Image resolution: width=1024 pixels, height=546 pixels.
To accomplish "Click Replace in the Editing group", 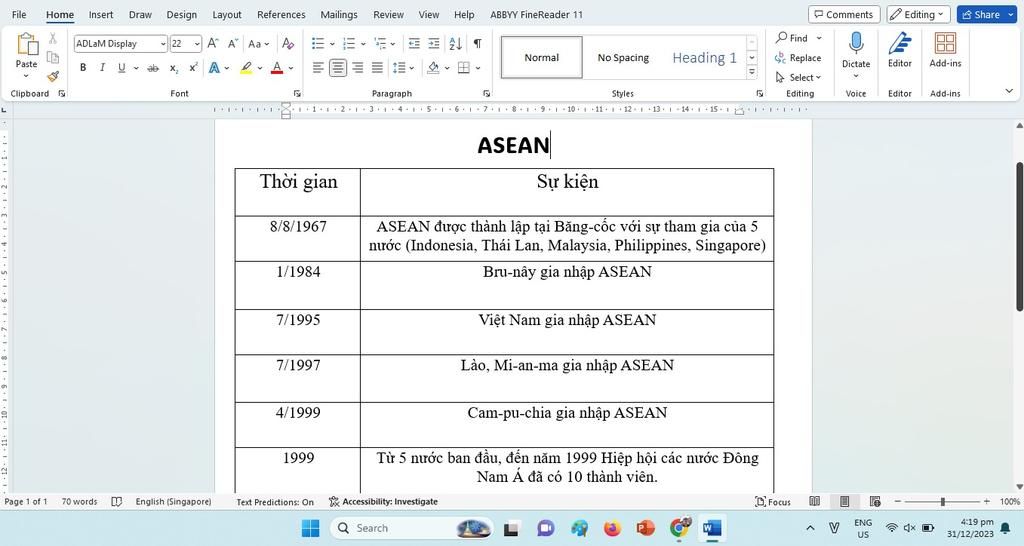I will pyautogui.click(x=798, y=57).
